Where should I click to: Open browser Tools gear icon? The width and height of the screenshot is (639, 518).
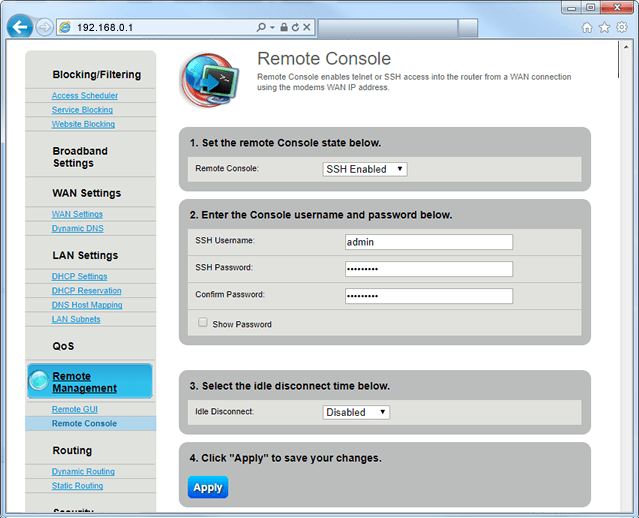621,27
